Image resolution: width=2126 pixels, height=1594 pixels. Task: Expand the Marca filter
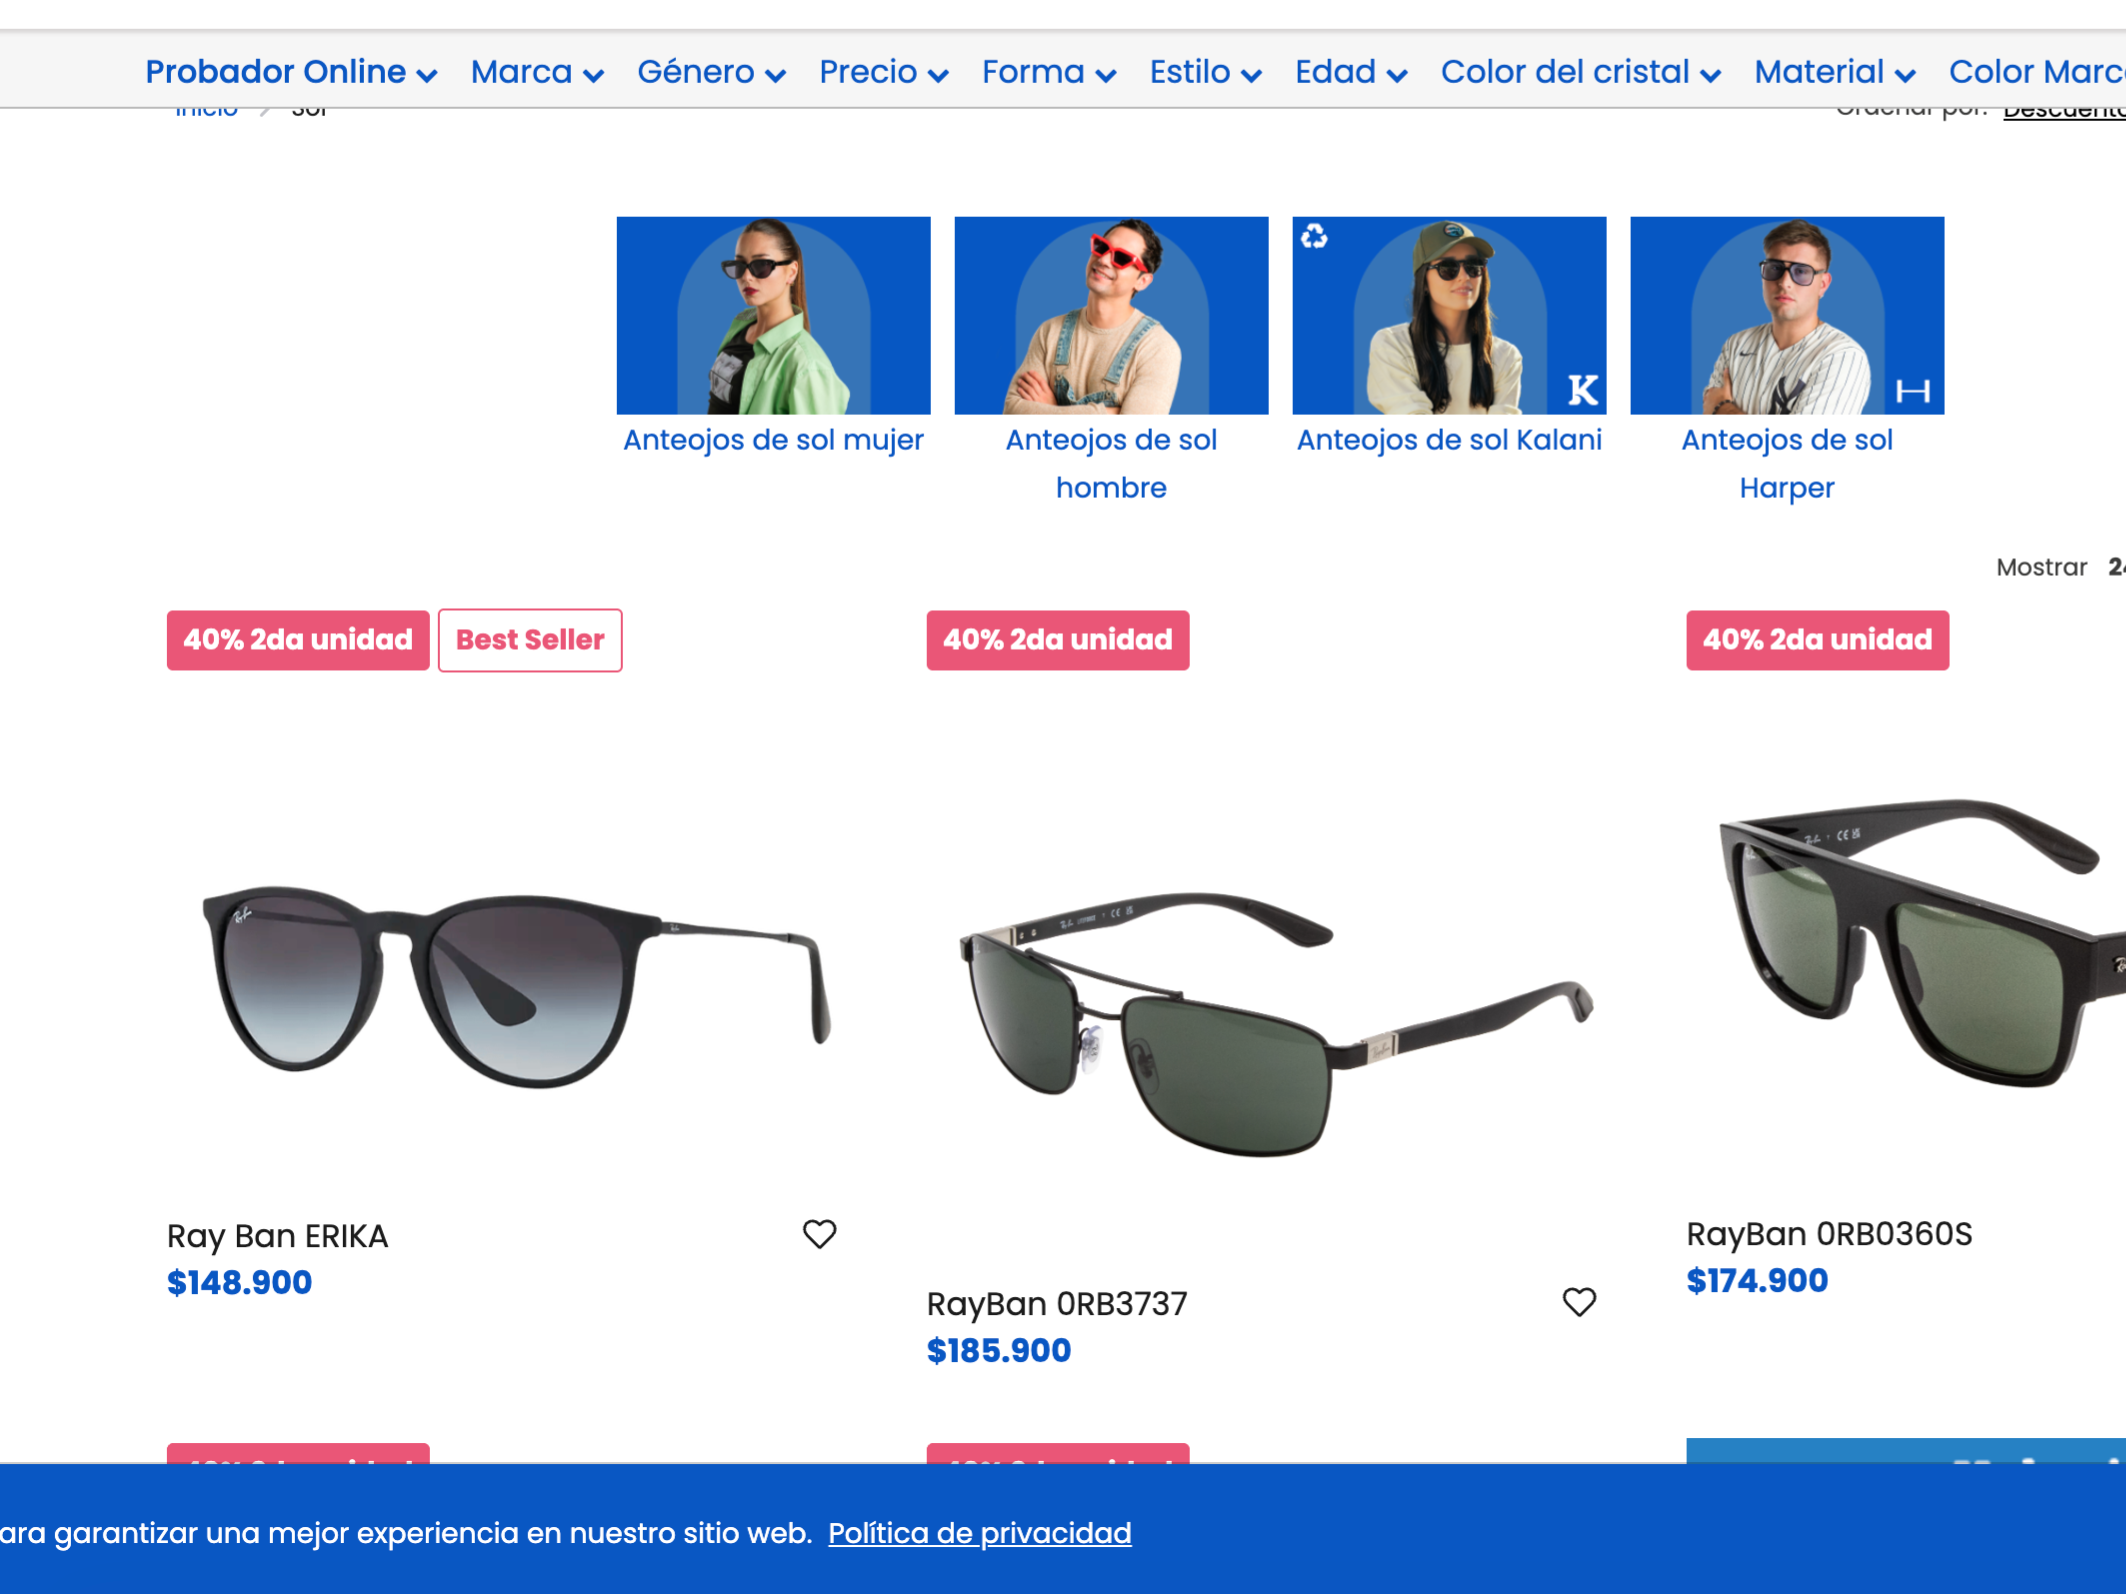coord(537,72)
